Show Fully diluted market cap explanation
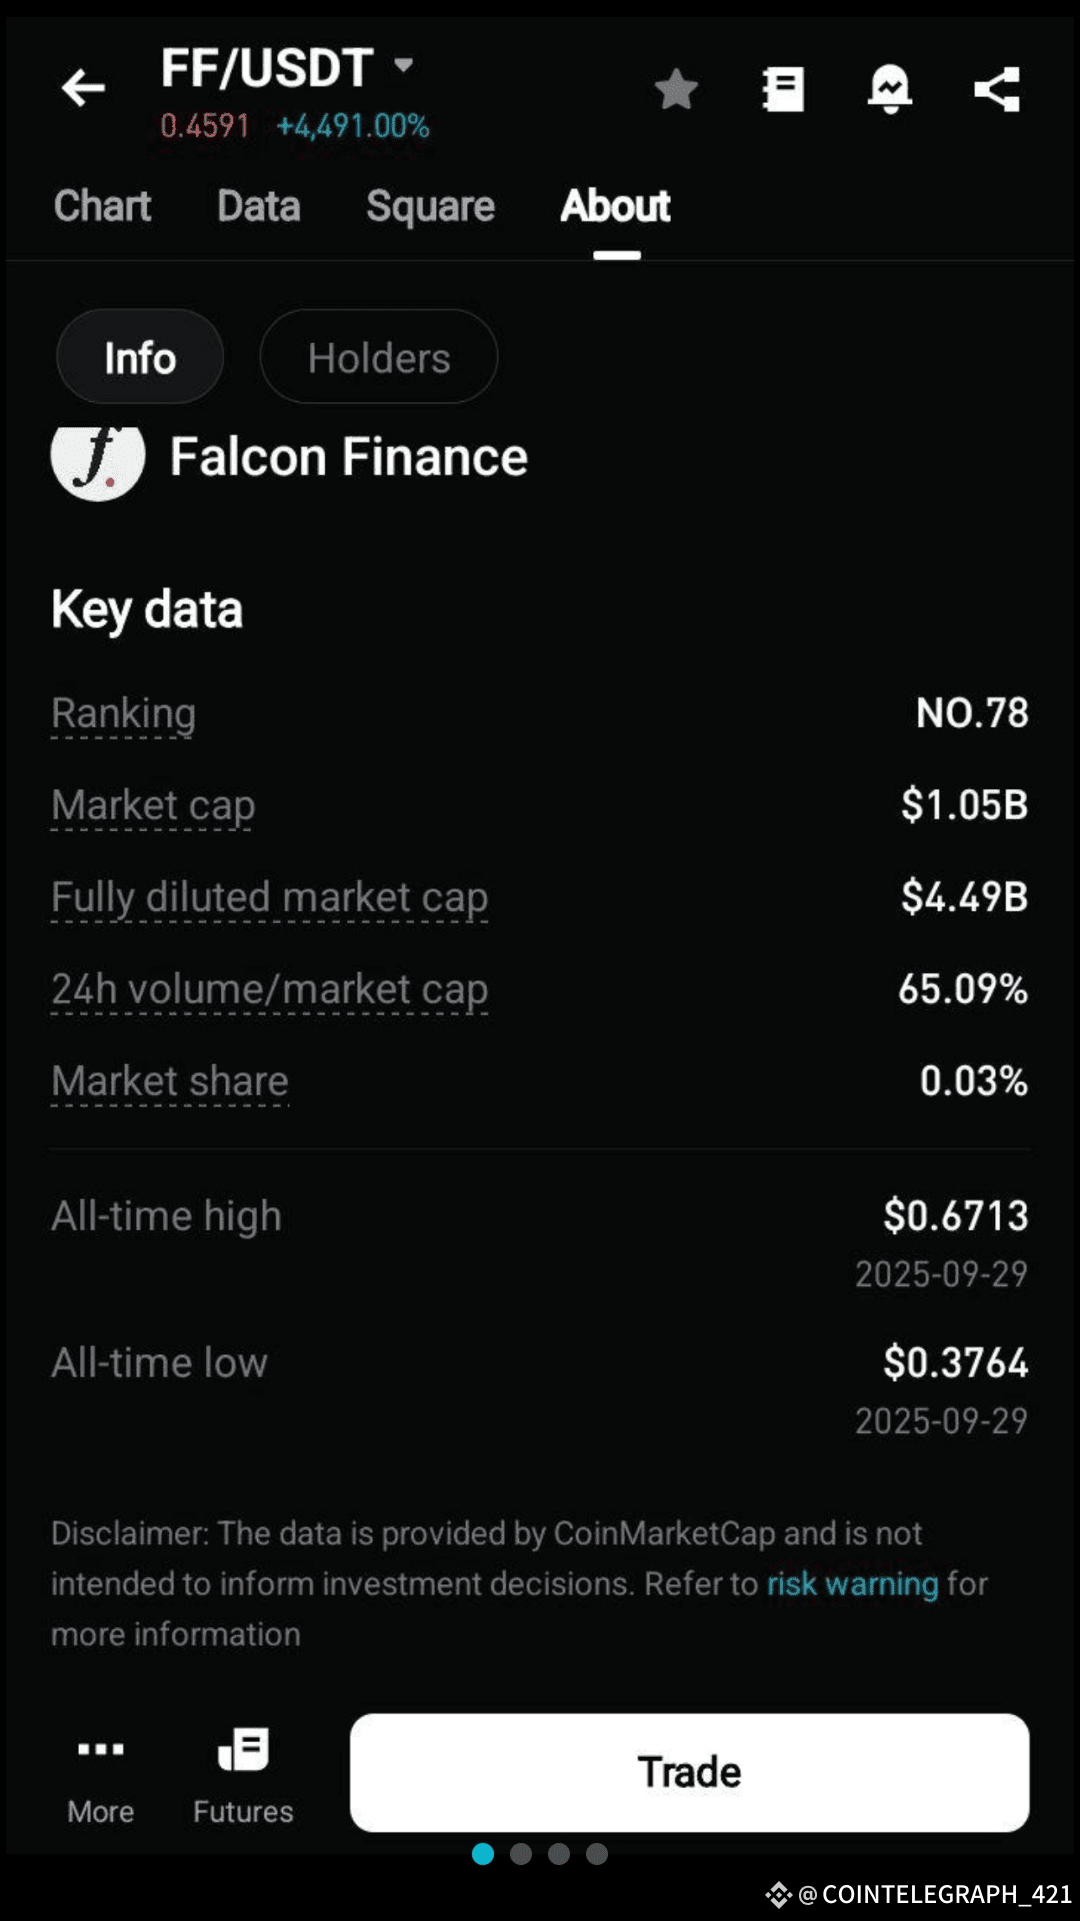The image size is (1080, 1921). (269, 897)
